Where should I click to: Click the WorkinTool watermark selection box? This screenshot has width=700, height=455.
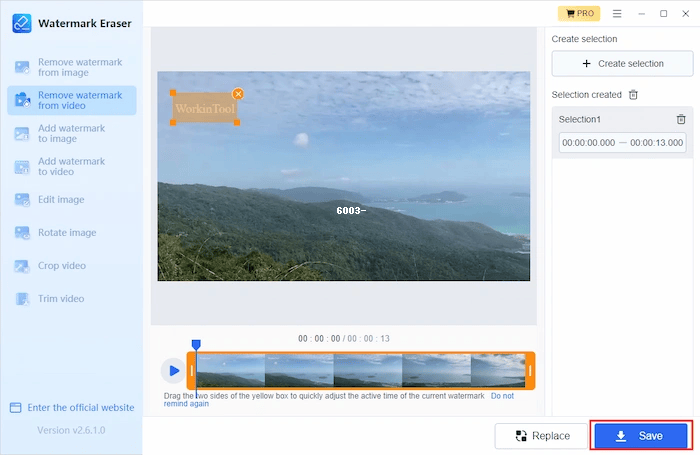205,108
